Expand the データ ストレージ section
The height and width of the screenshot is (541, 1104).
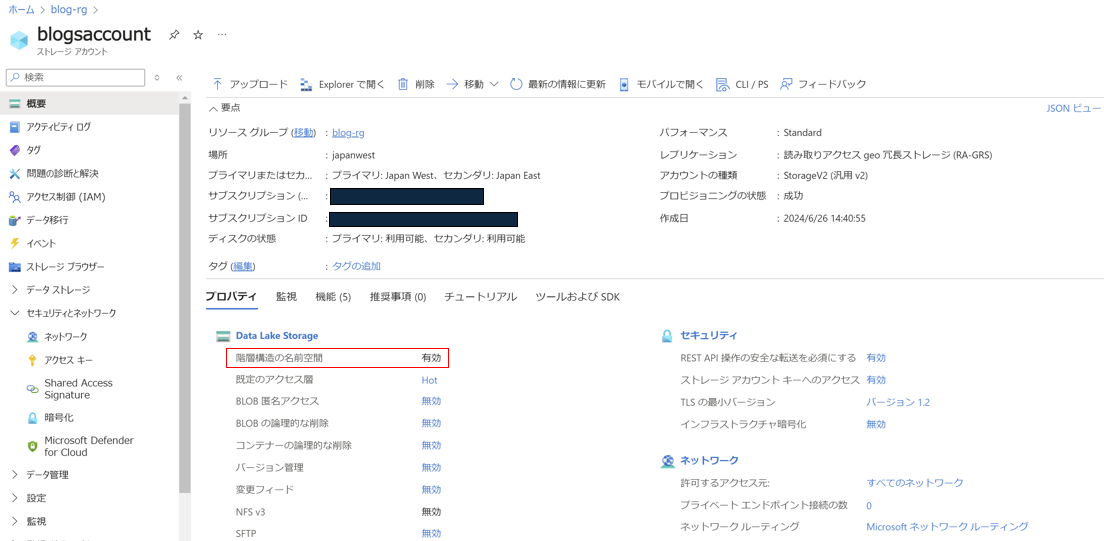[15, 290]
